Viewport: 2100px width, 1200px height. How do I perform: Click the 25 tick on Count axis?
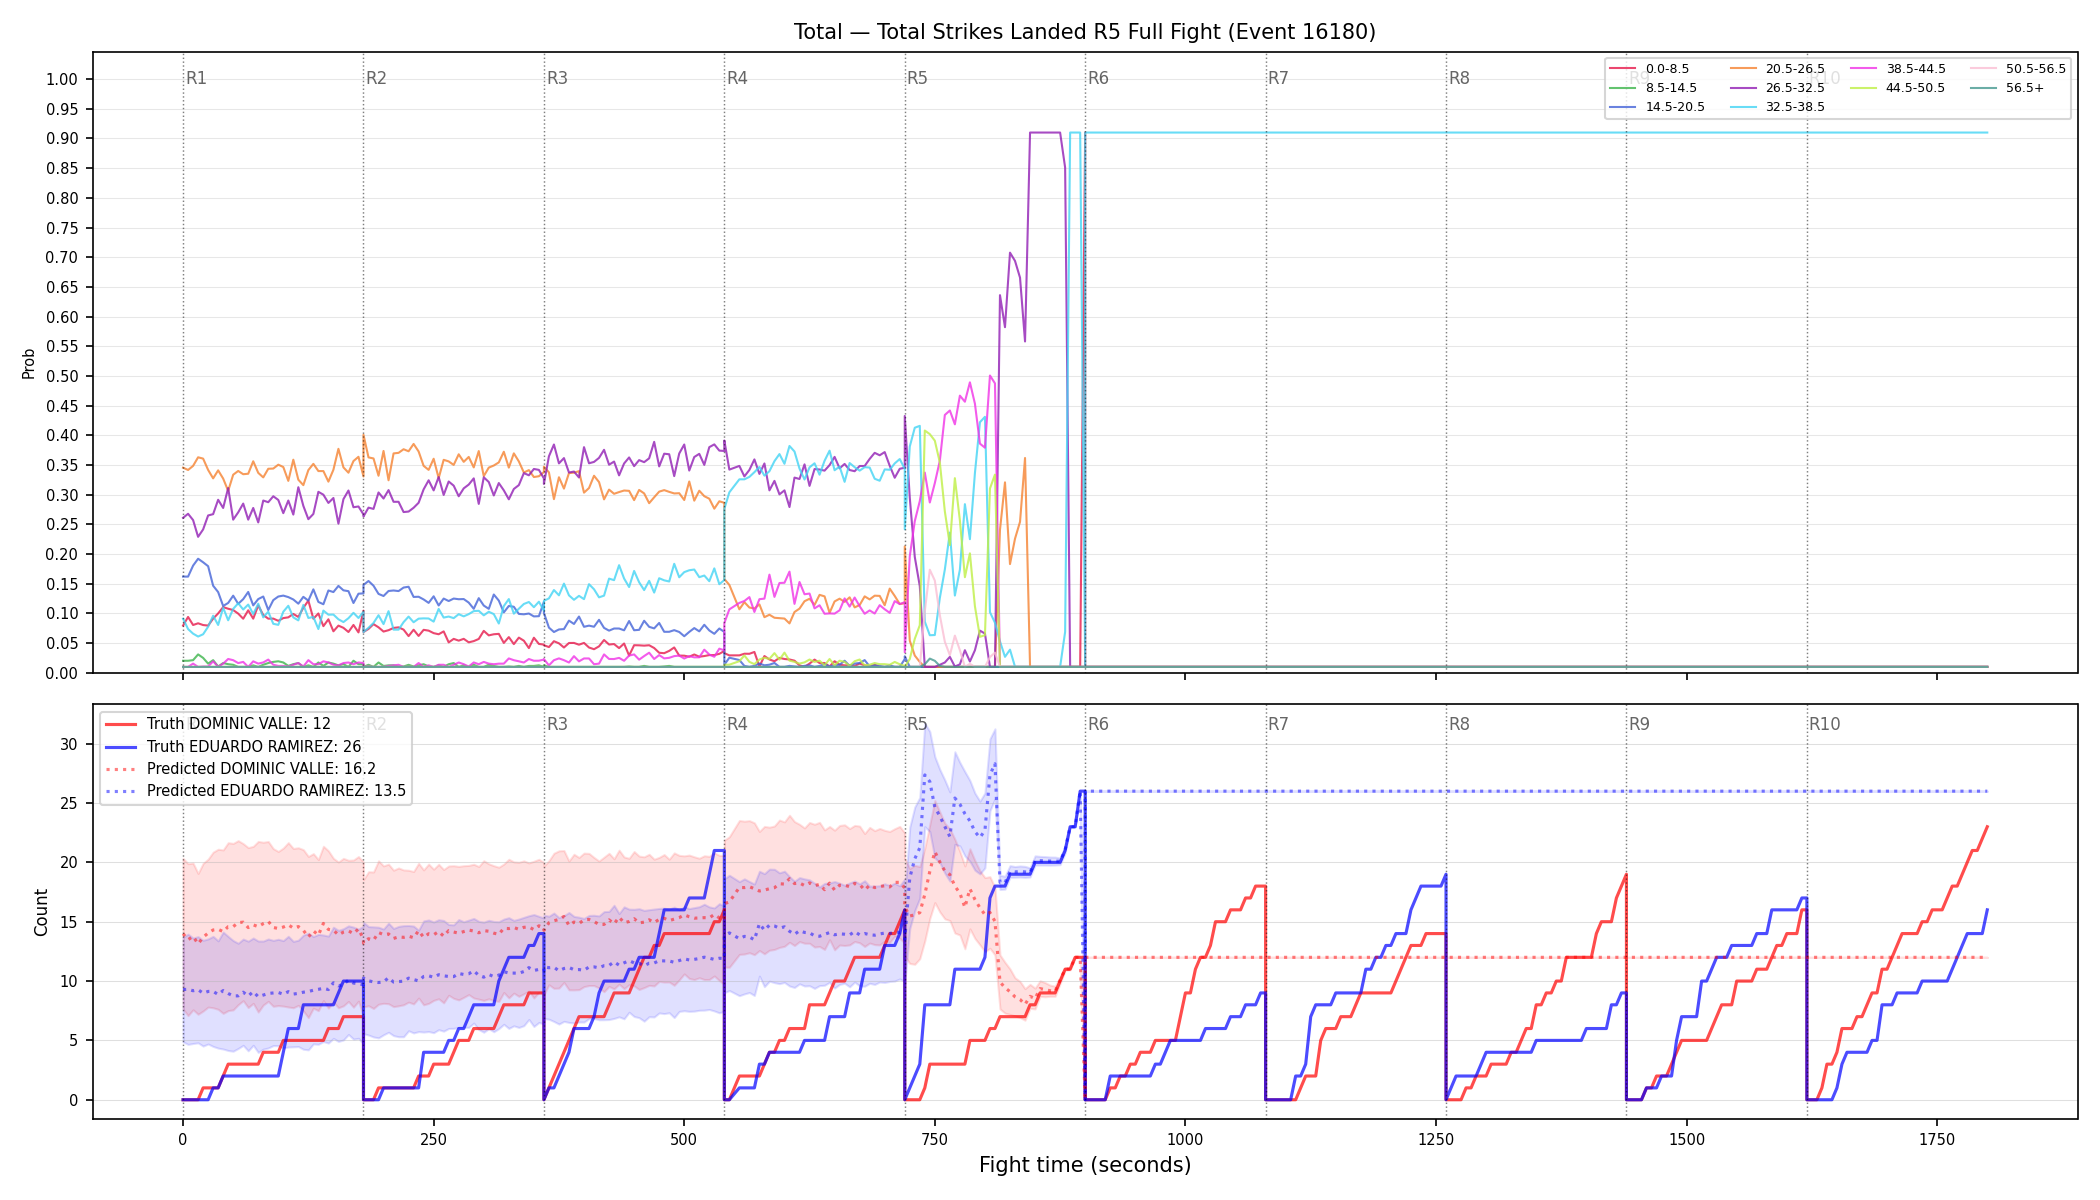point(68,803)
